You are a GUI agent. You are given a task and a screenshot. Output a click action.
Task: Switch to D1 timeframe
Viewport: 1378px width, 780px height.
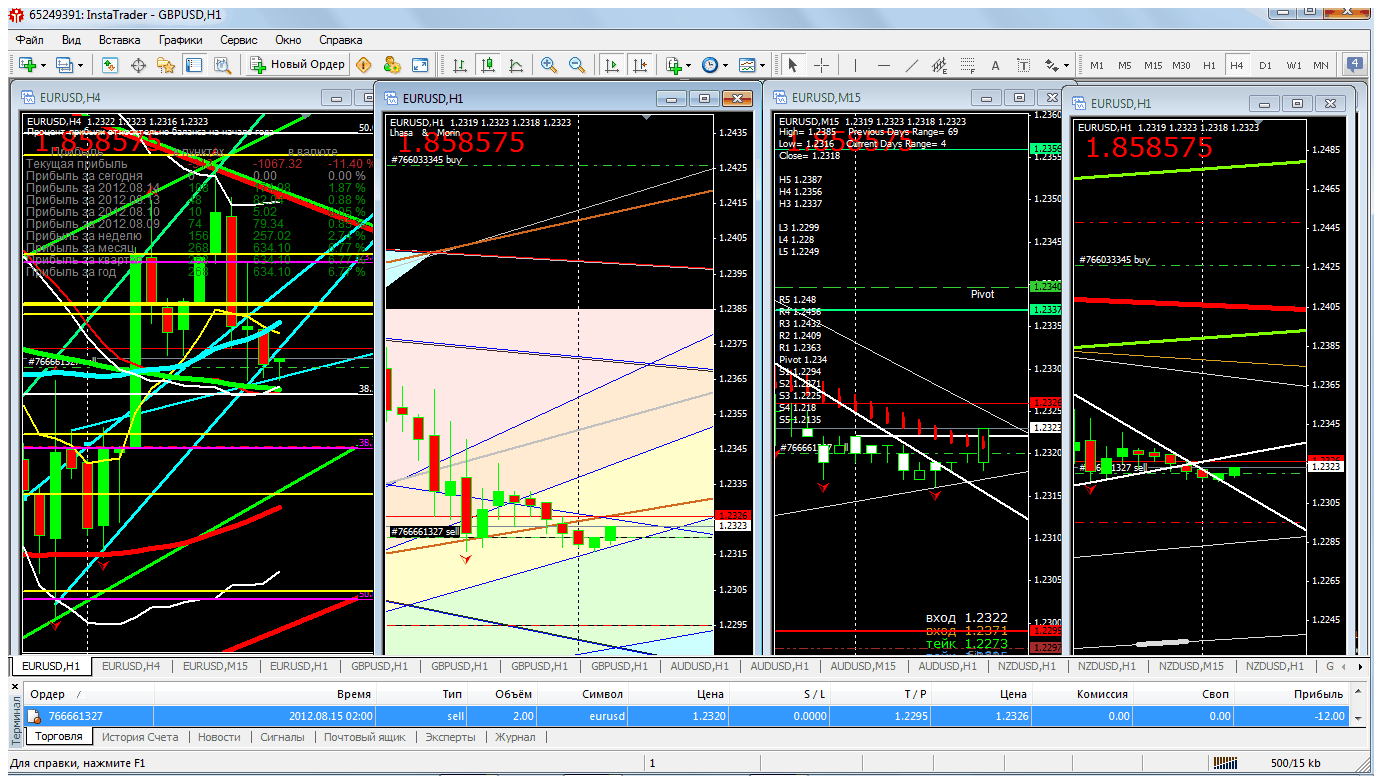(x=1266, y=65)
